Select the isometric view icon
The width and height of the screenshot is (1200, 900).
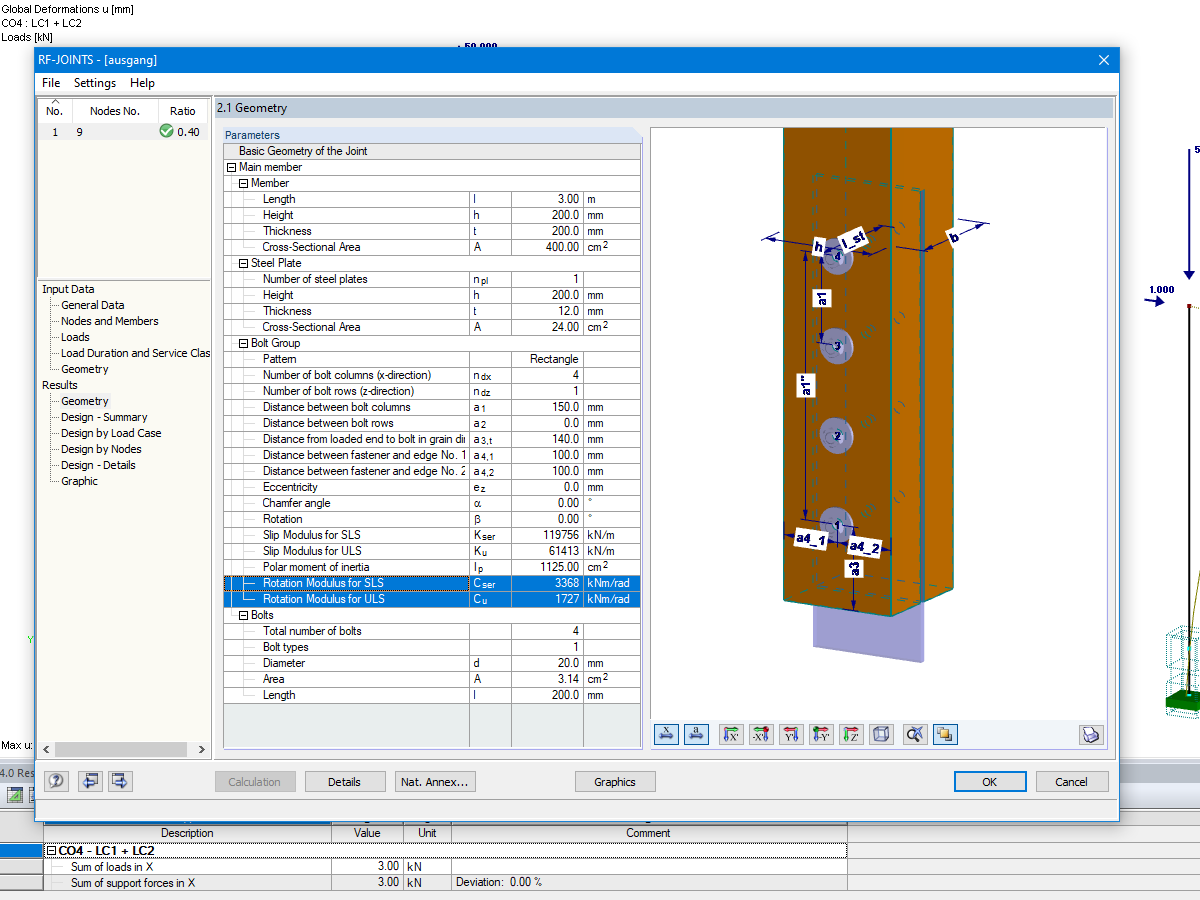pos(881,734)
